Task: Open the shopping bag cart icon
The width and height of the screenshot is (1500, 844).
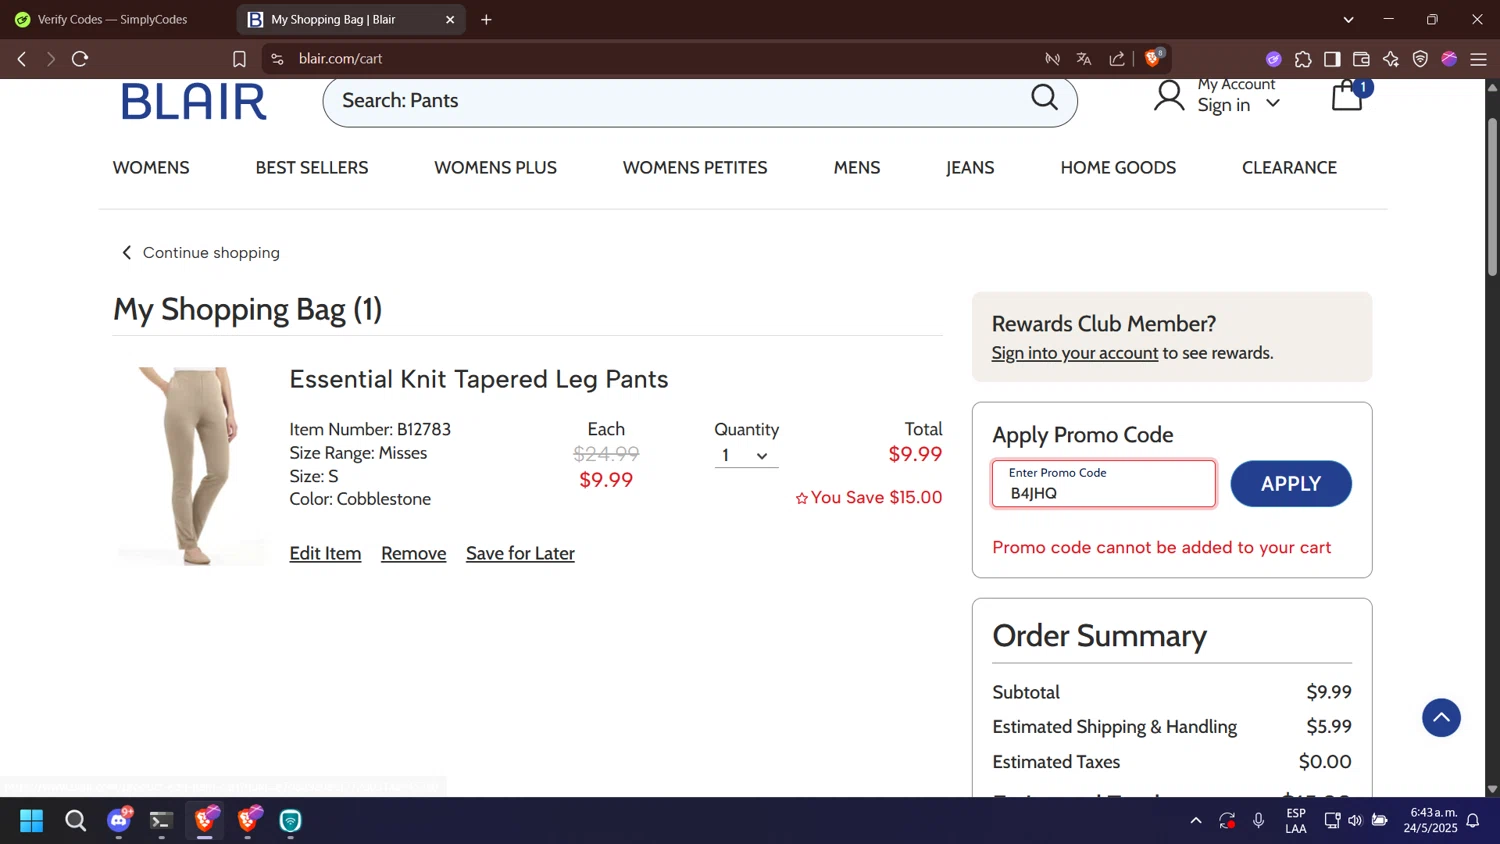Action: 1348,96
